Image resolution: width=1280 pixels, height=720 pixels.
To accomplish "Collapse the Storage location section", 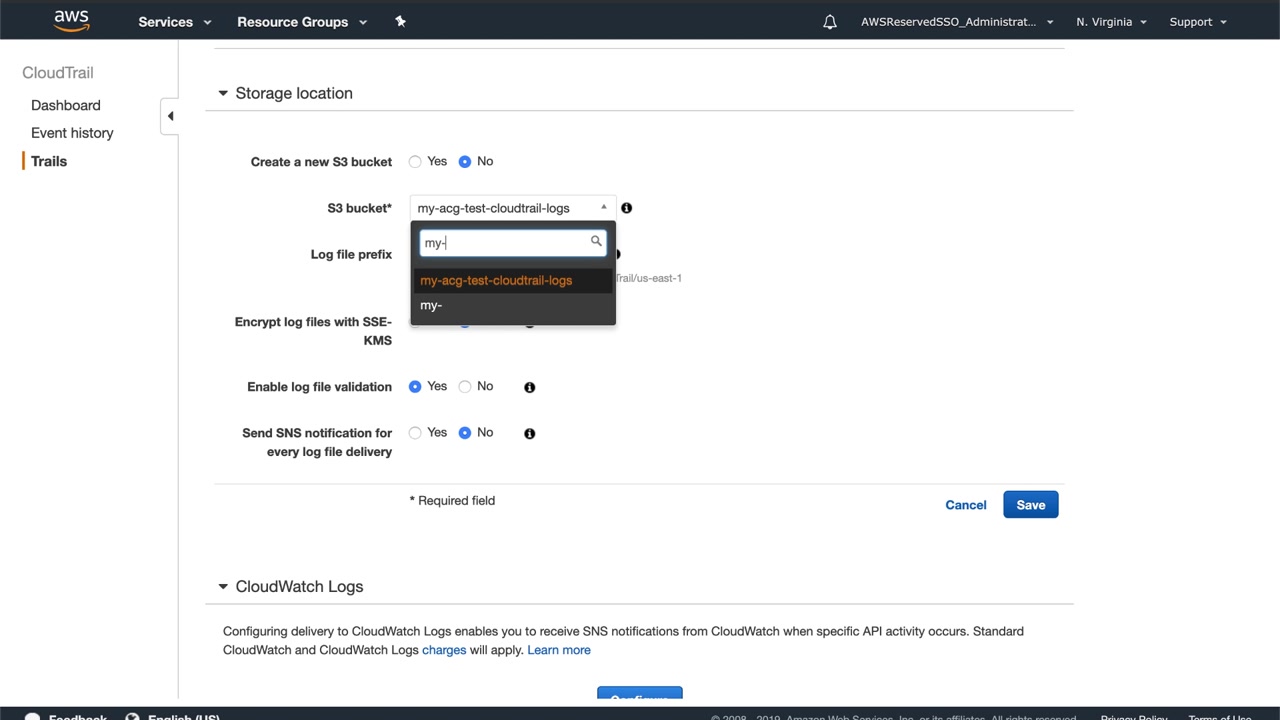I will [223, 93].
